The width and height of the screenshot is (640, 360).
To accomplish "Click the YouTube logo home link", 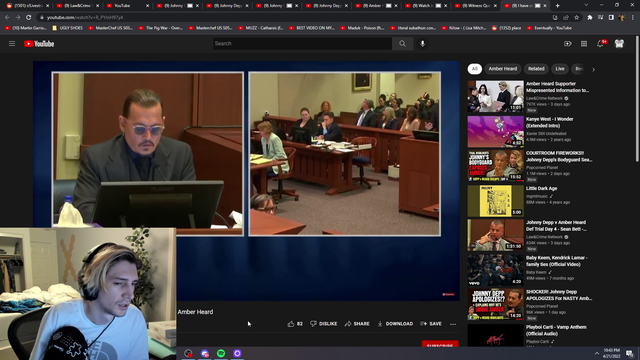I will tap(39, 44).
